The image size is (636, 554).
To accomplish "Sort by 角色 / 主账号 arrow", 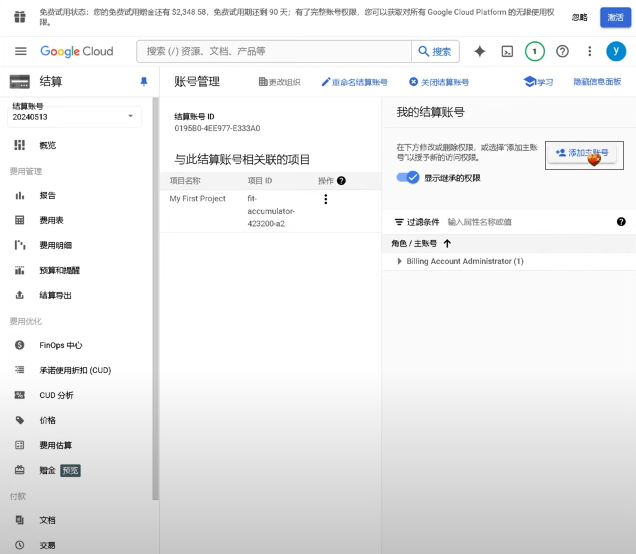I will [447, 243].
